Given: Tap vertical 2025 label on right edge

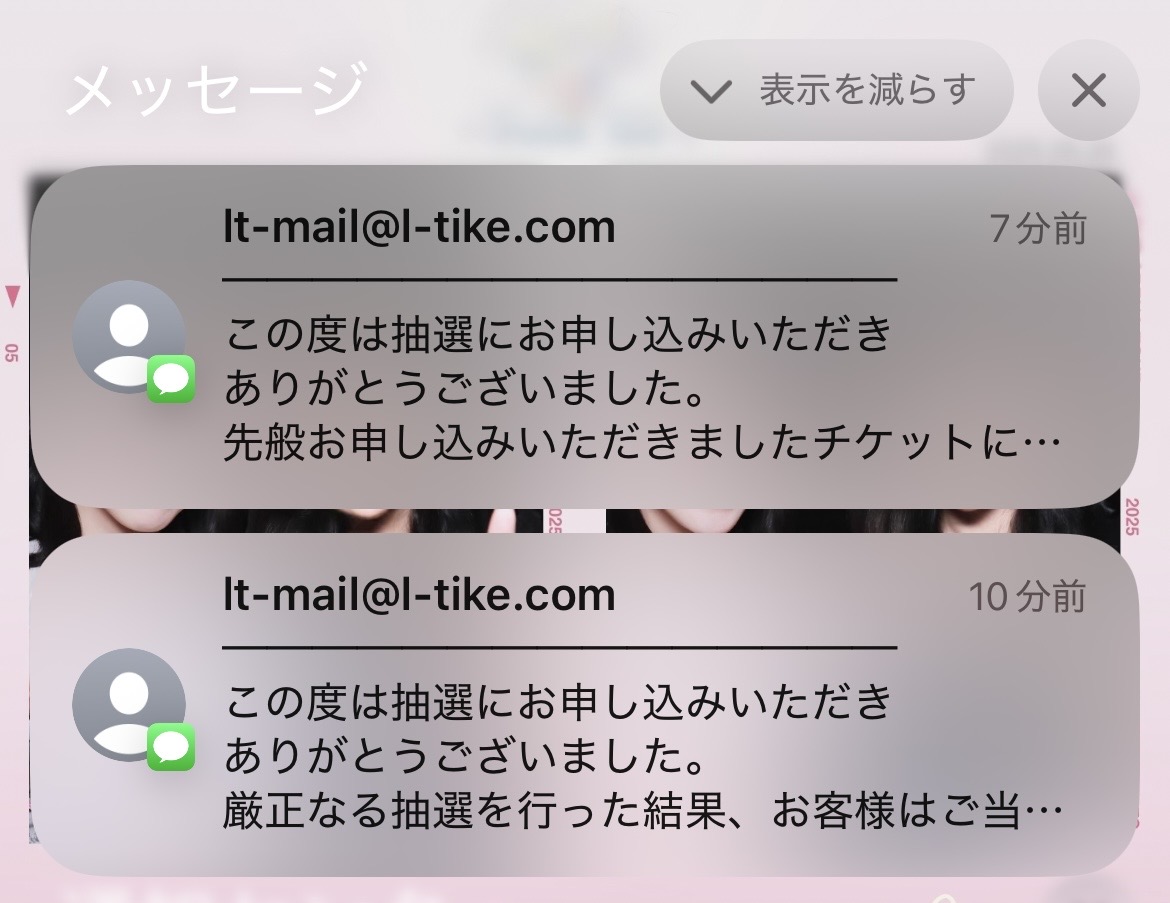Looking at the screenshot, I should click(x=1131, y=516).
